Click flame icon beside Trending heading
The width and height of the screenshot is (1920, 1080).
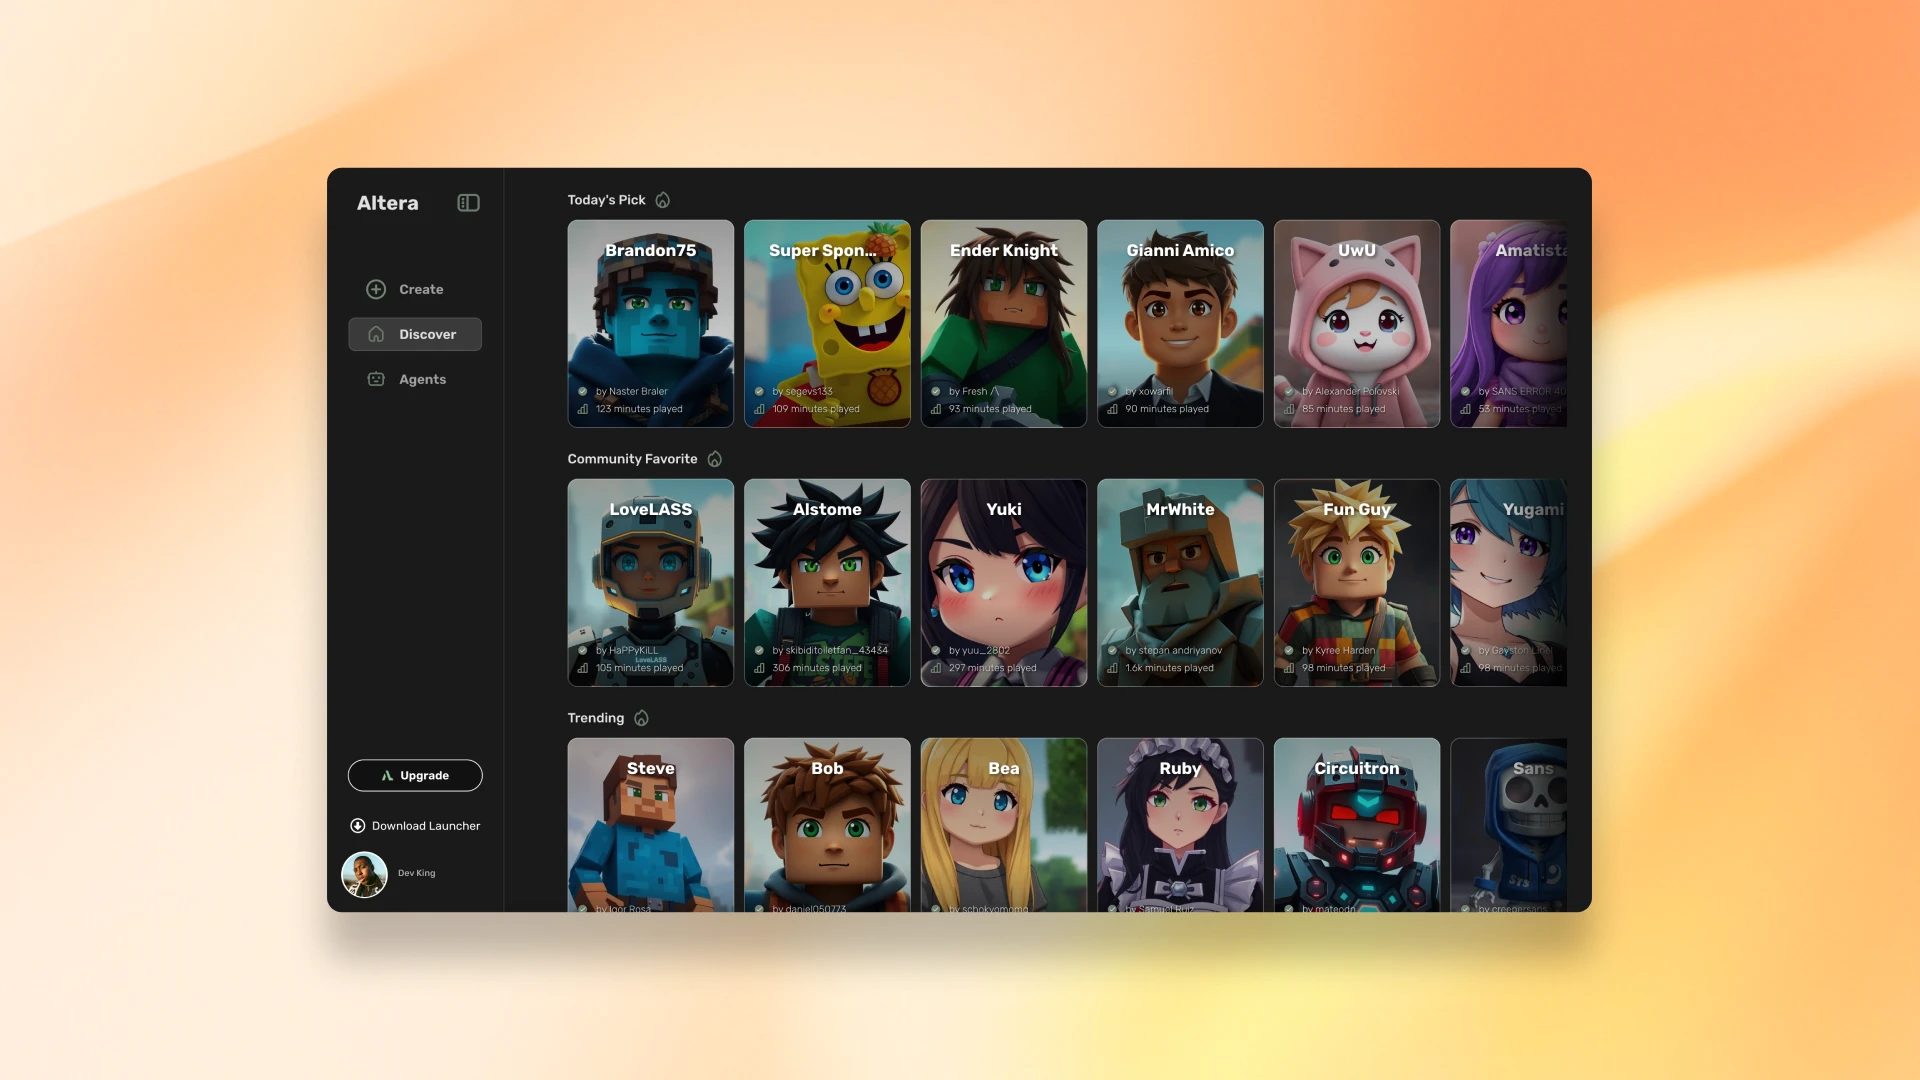click(642, 718)
